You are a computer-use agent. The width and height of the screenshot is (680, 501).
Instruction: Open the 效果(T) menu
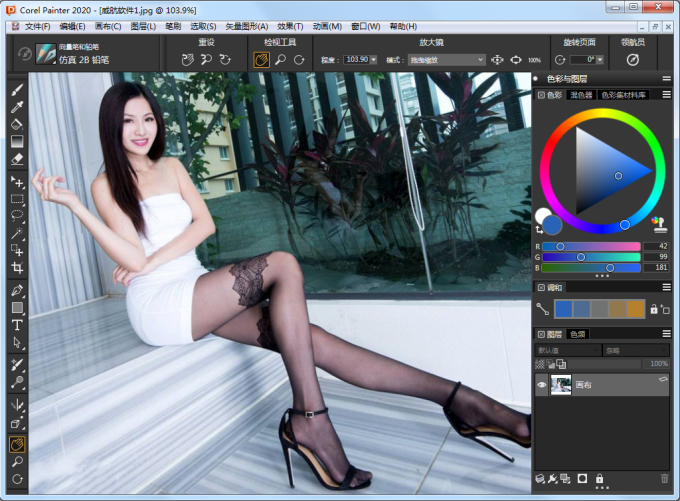[x=290, y=26]
